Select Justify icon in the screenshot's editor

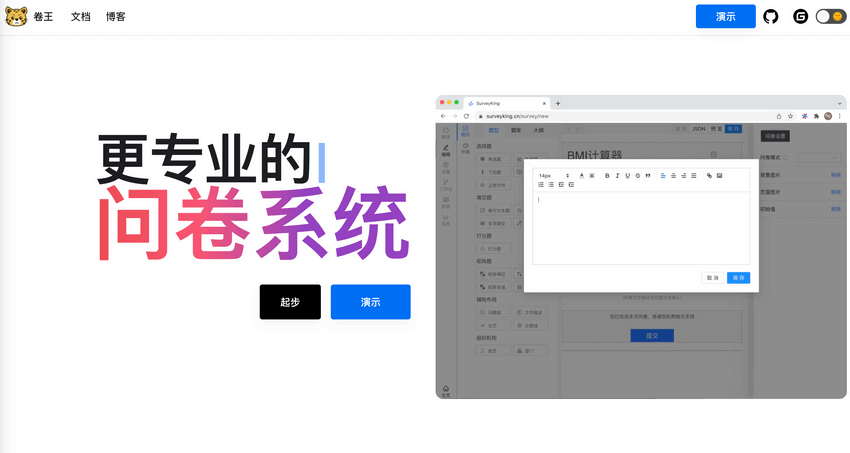click(x=694, y=176)
